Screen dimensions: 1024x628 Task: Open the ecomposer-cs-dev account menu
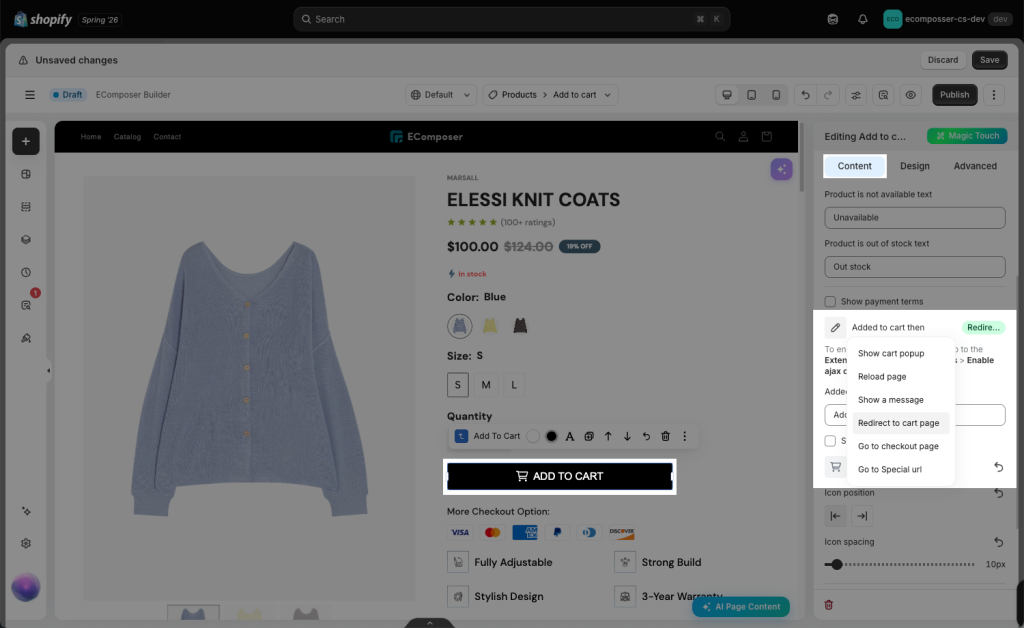(x=947, y=19)
